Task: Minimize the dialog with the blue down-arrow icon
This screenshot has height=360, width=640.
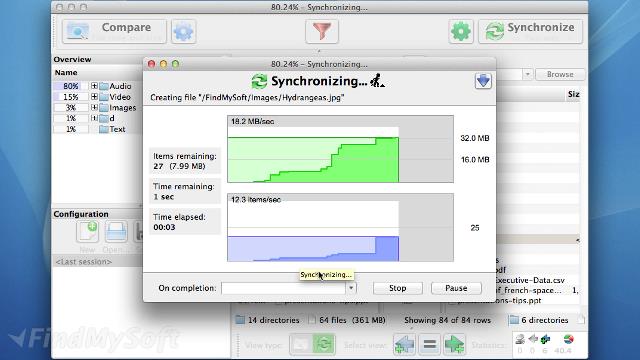Action: (x=483, y=81)
